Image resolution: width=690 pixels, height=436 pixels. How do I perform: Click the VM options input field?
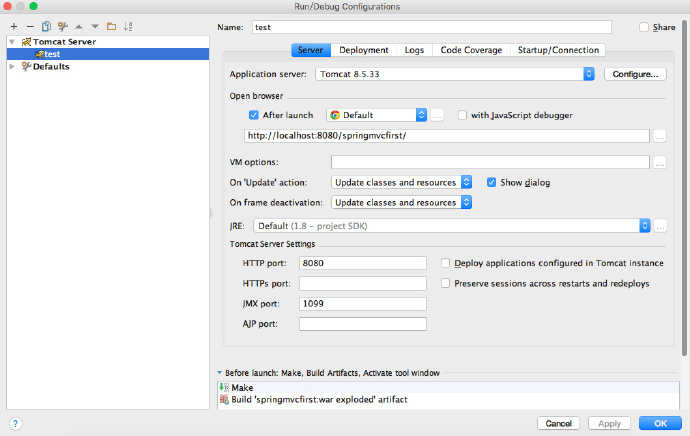tap(490, 162)
